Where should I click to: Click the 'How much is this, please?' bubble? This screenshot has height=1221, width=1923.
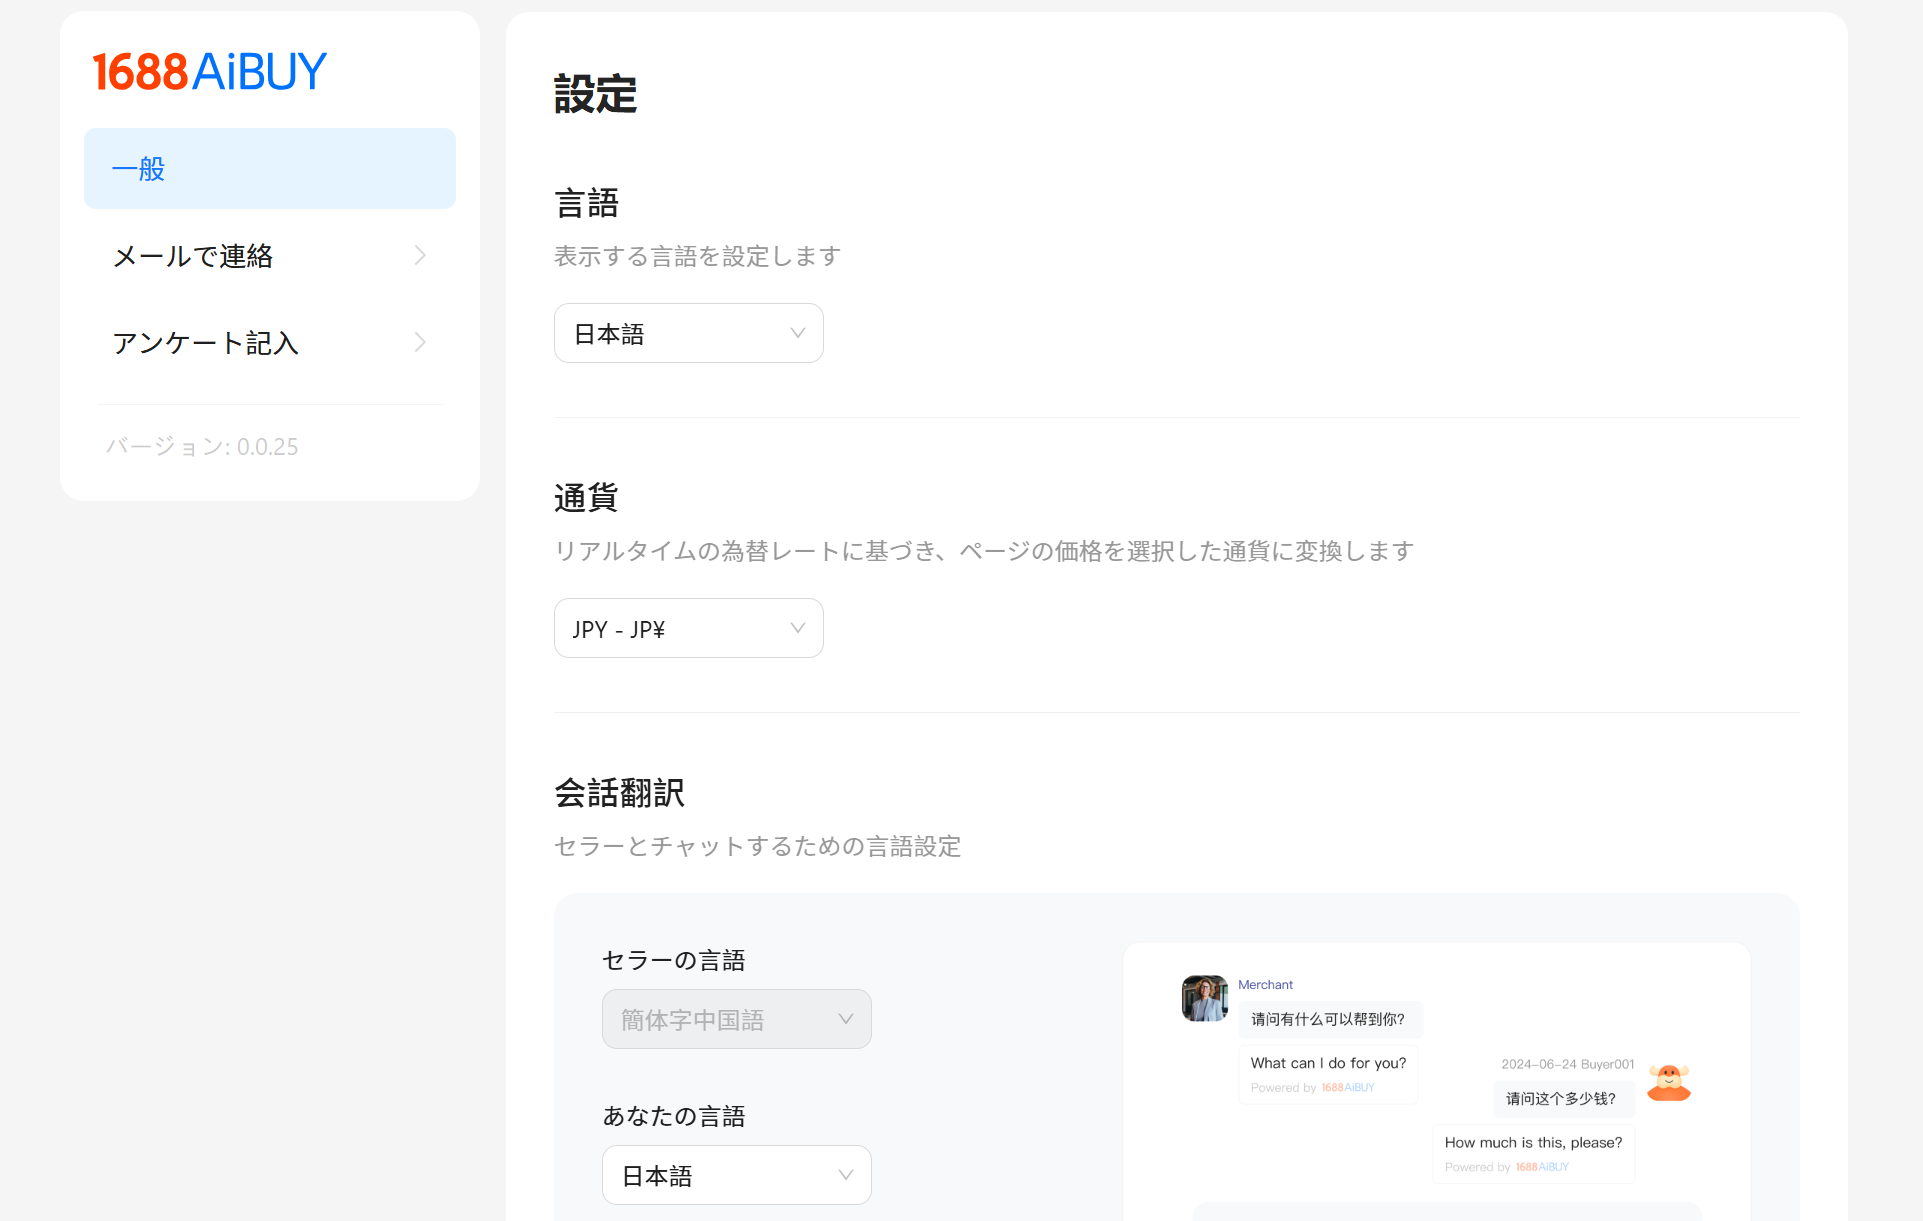(1533, 1142)
